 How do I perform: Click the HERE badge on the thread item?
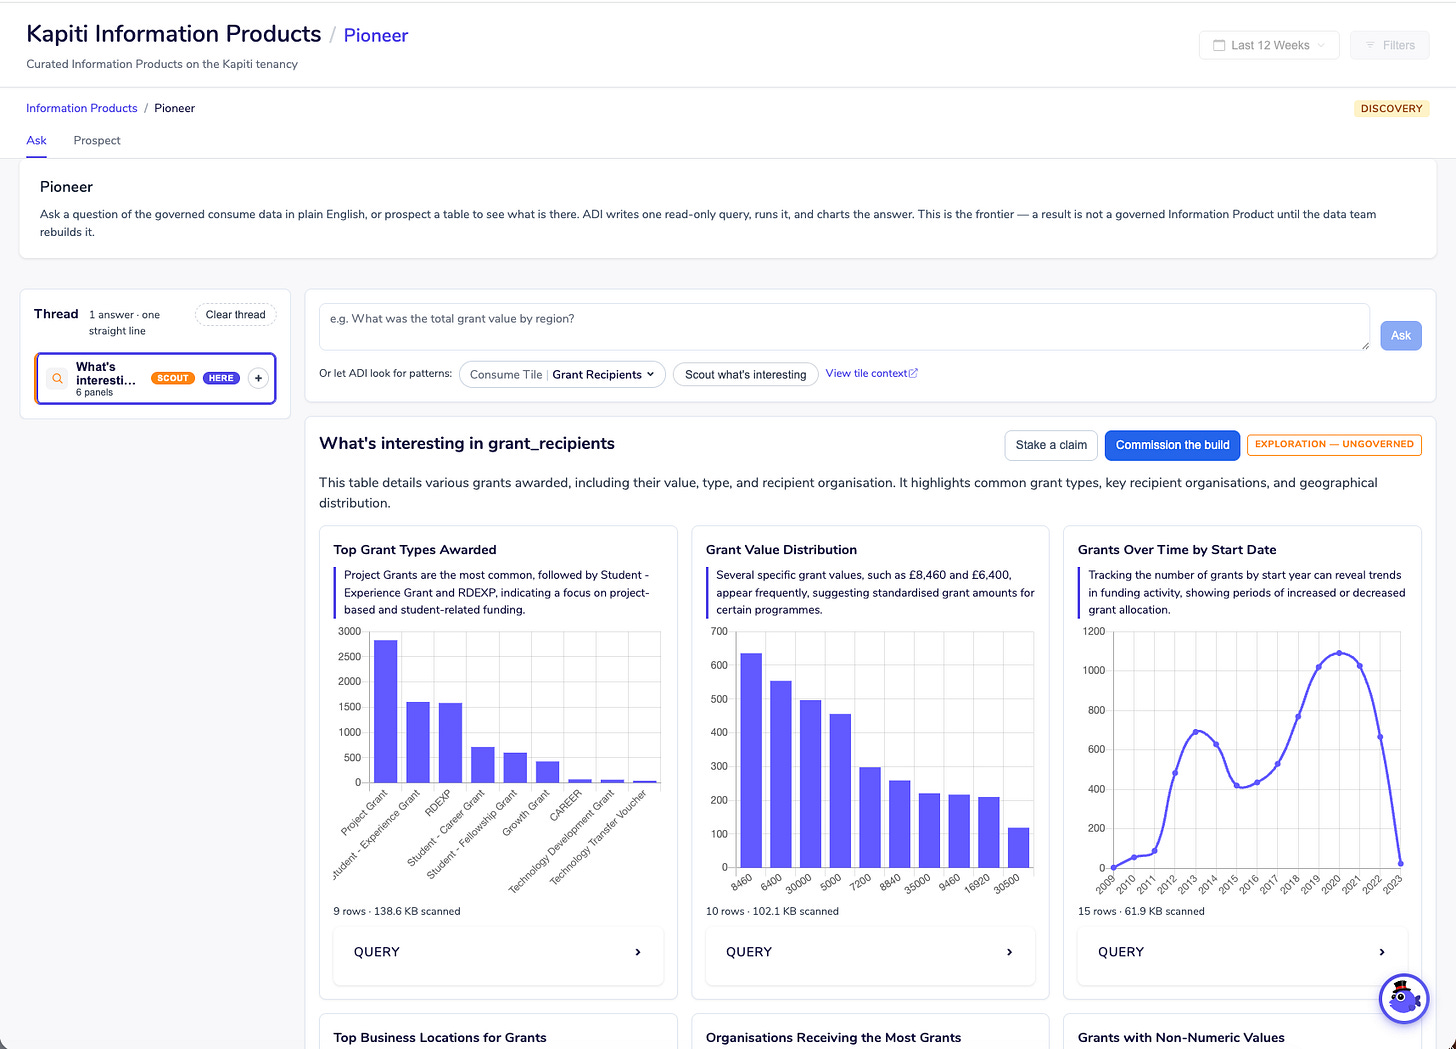tap(221, 378)
